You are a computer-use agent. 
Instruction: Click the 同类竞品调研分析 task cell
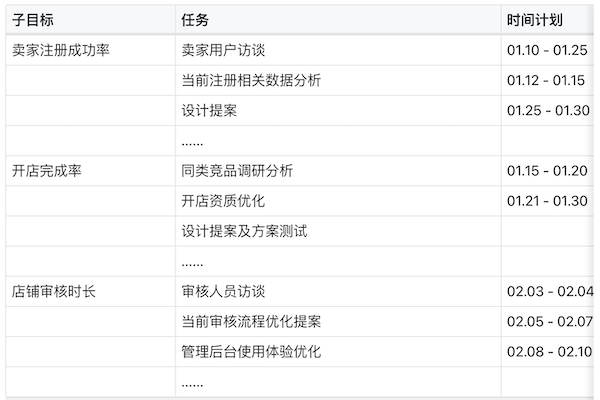(x=237, y=171)
